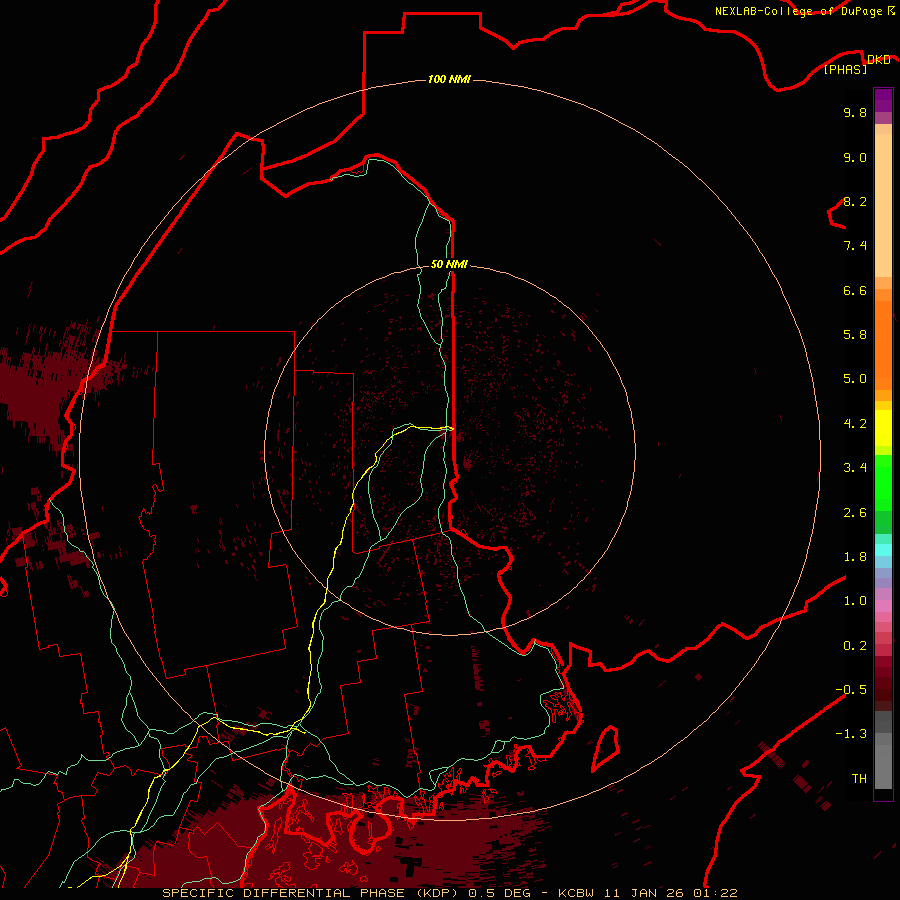
Task: Pick the yellow segment of the color scale
Action: point(883,428)
